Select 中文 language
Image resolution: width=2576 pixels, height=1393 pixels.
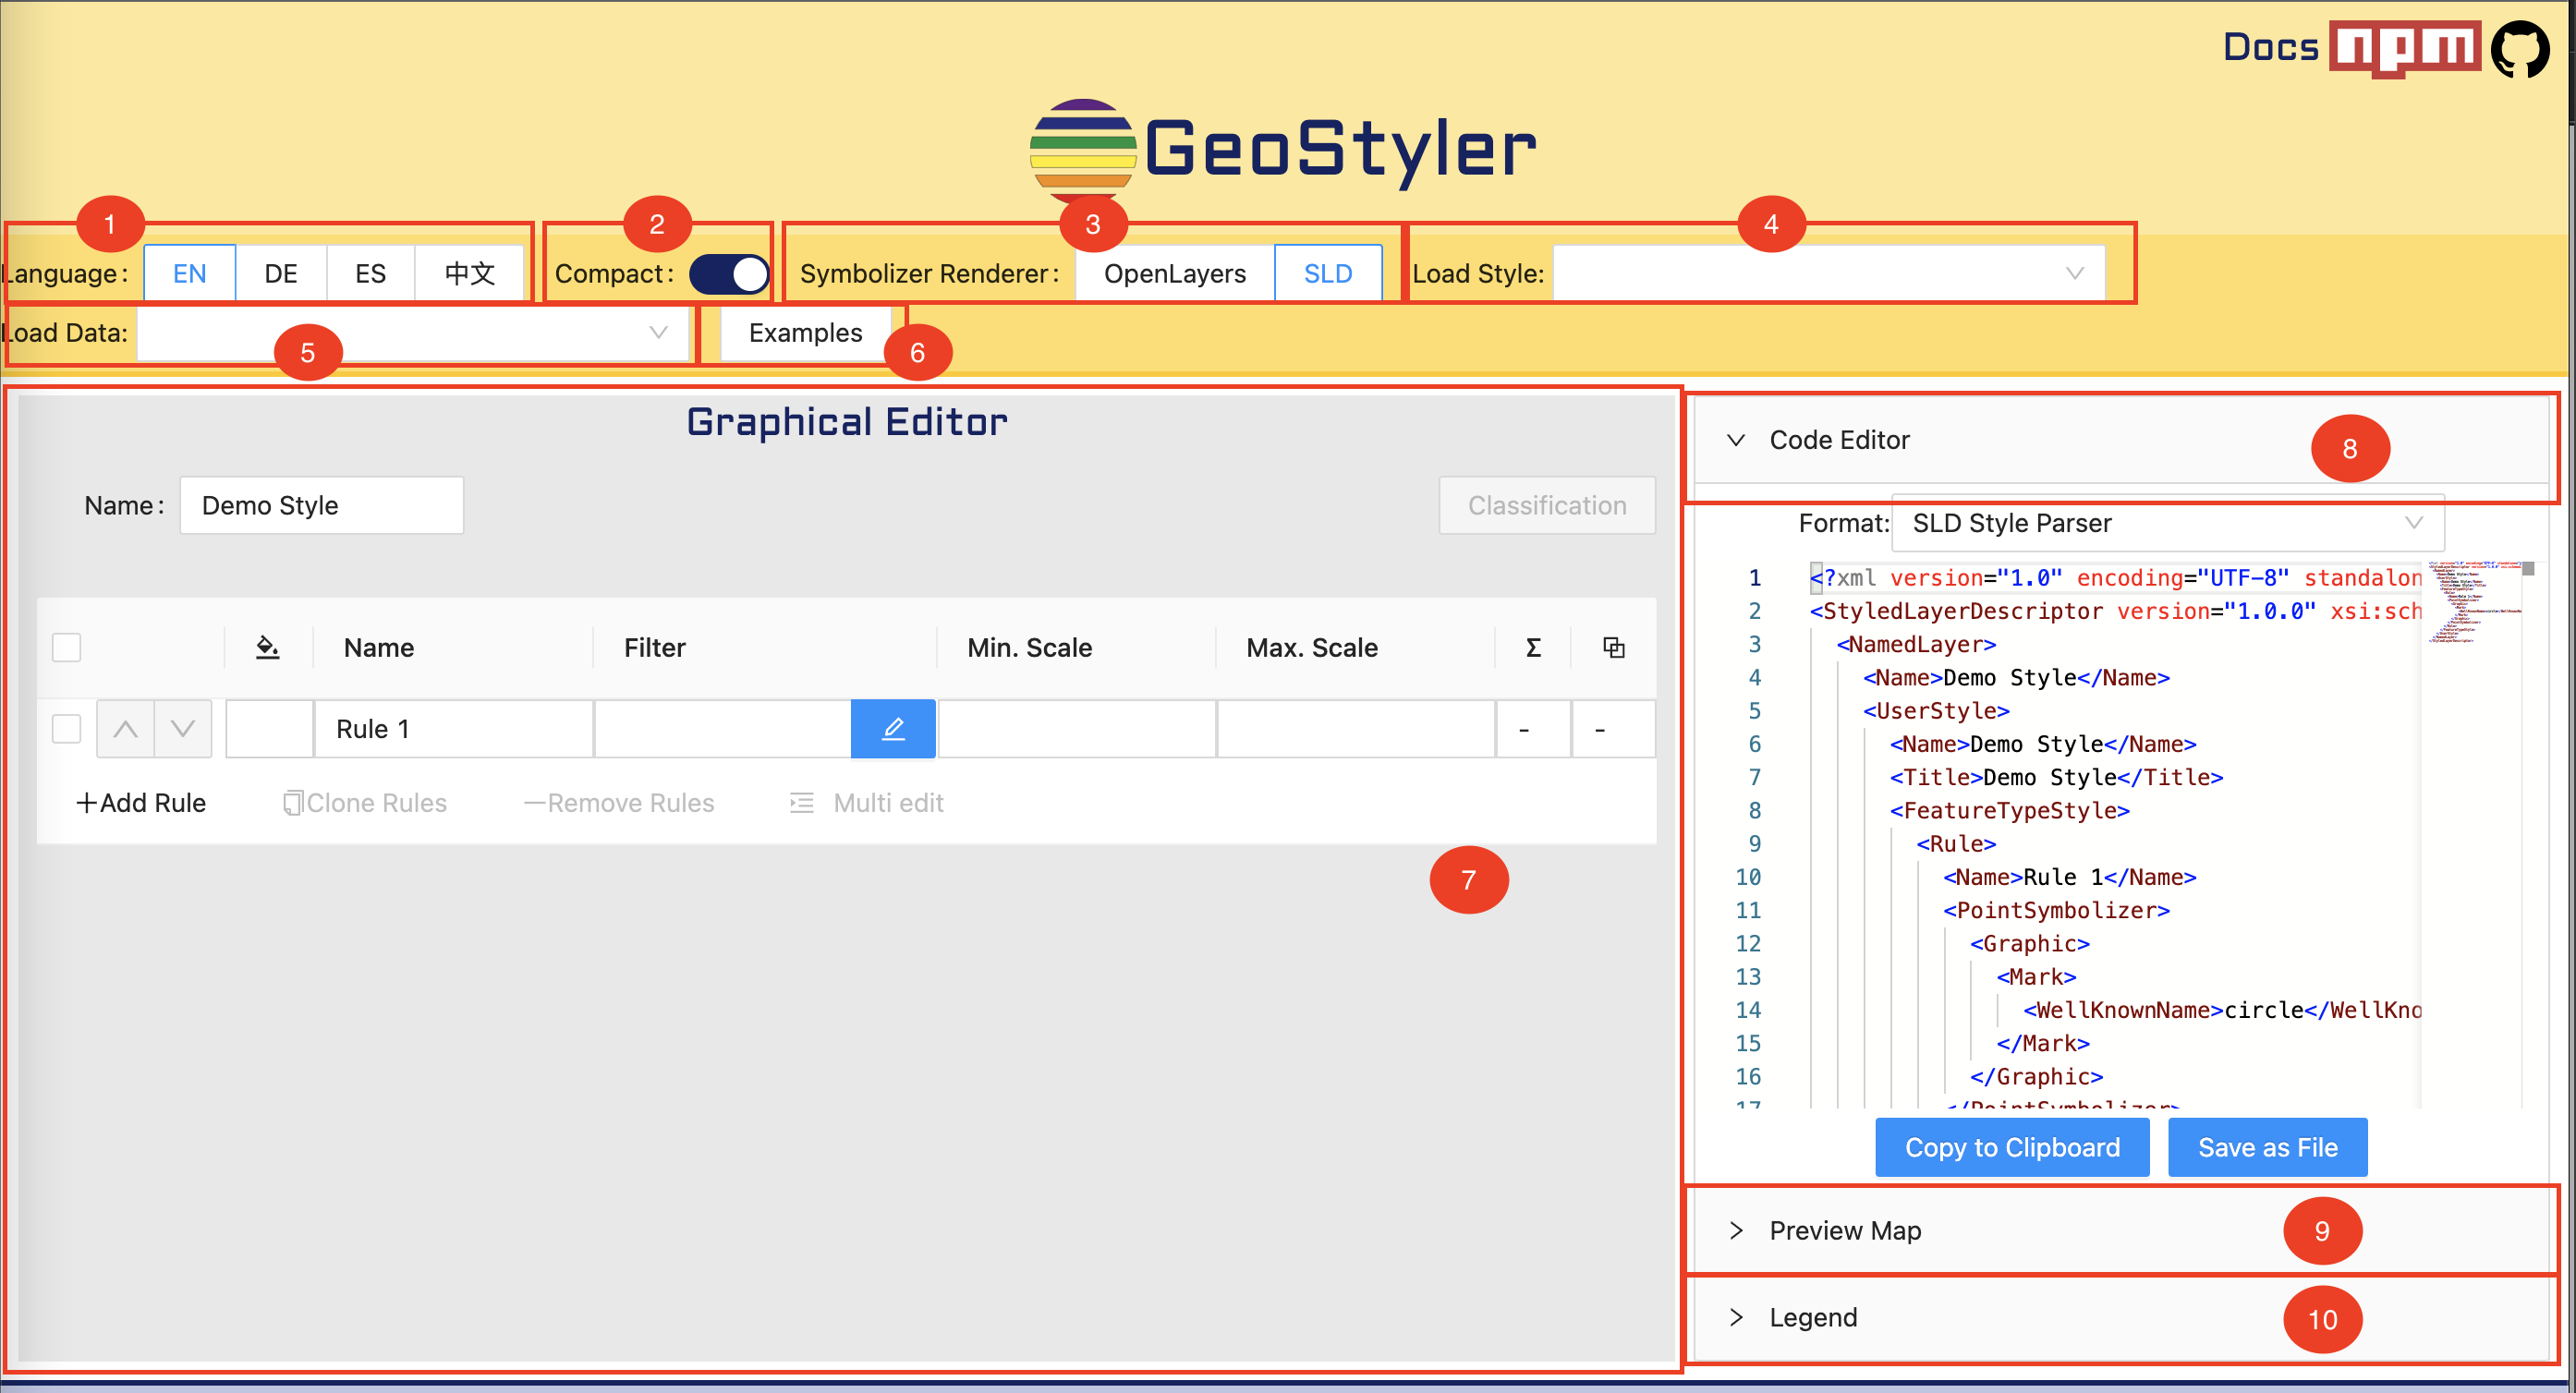470,273
